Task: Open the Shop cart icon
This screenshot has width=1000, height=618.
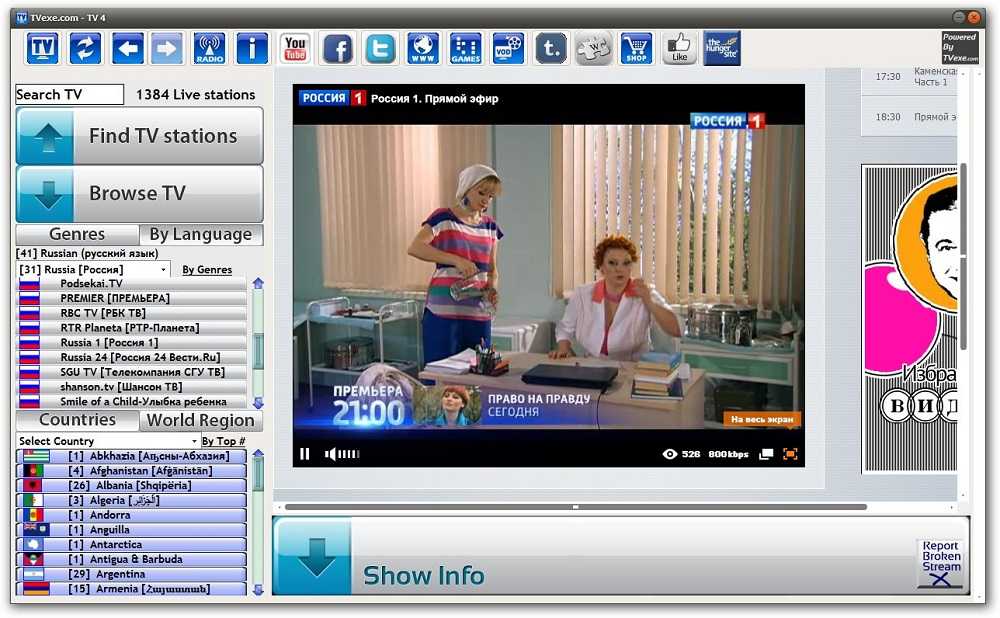Action: coord(636,48)
